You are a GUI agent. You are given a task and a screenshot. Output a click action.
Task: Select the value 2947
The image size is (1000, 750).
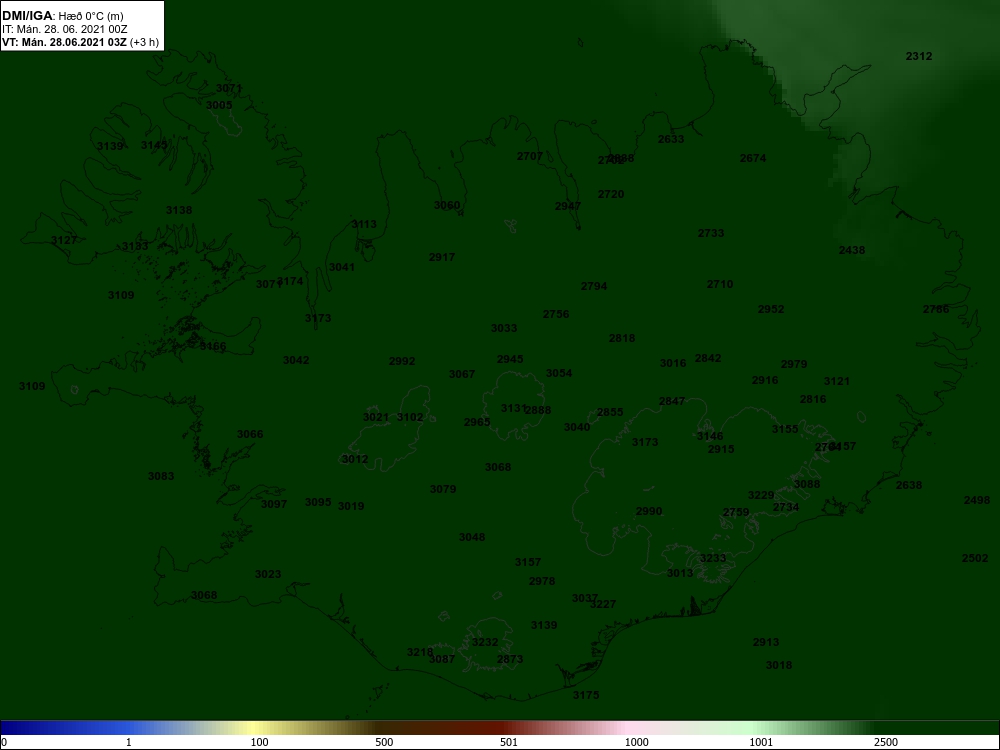568,206
